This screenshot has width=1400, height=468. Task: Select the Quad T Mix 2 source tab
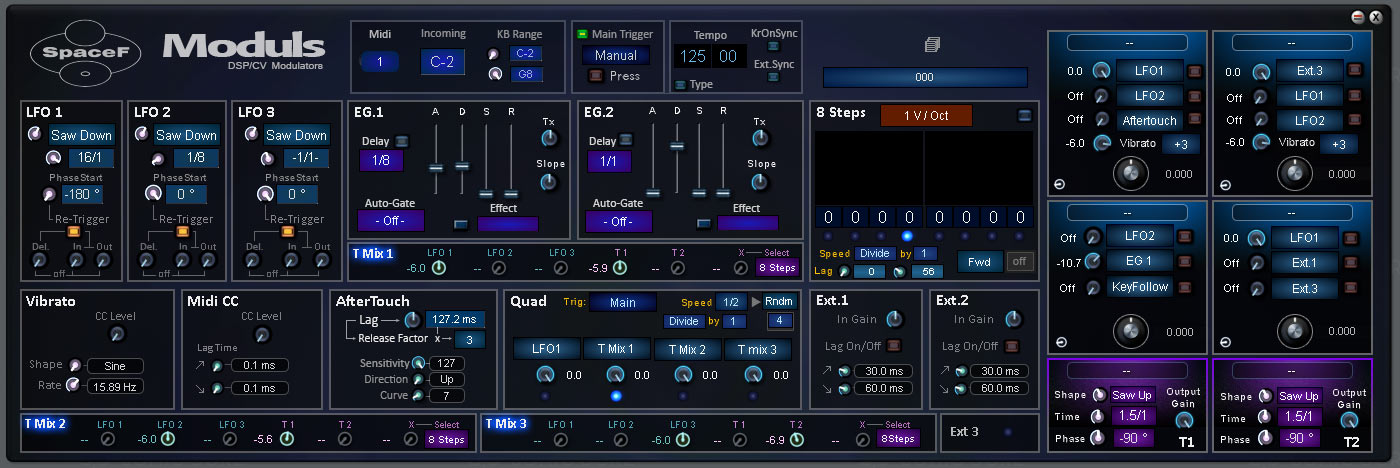pos(687,349)
